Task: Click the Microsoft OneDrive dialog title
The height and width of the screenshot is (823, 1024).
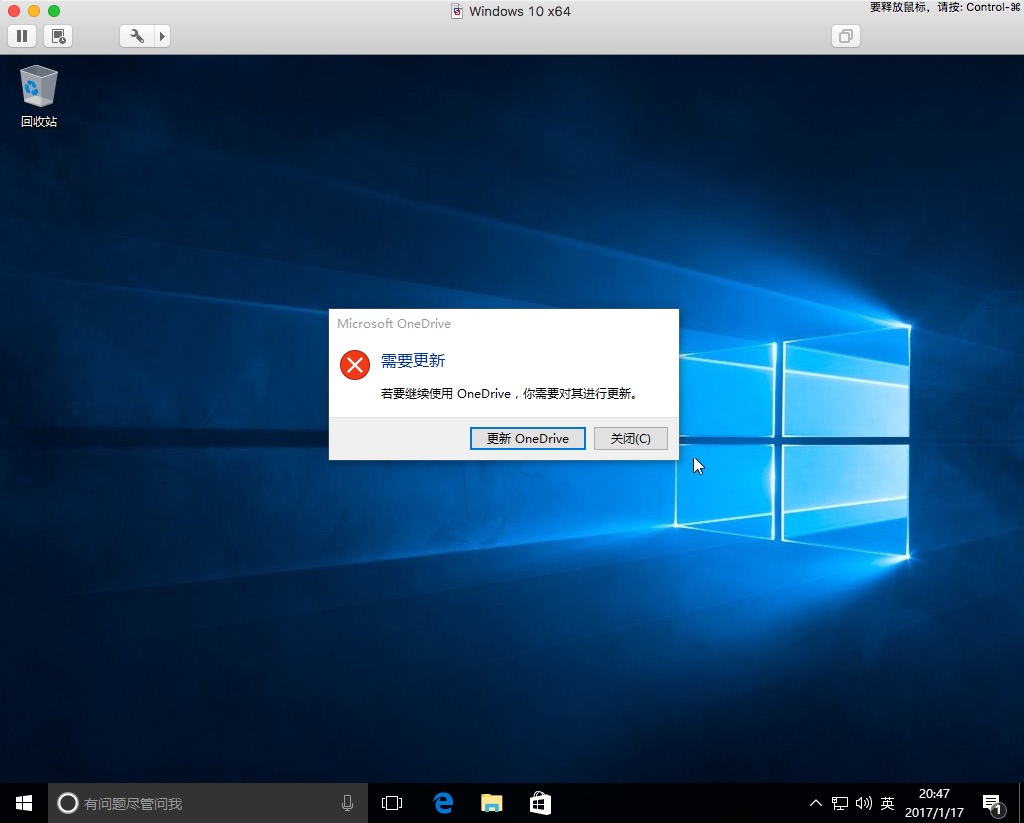Action: coord(394,323)
